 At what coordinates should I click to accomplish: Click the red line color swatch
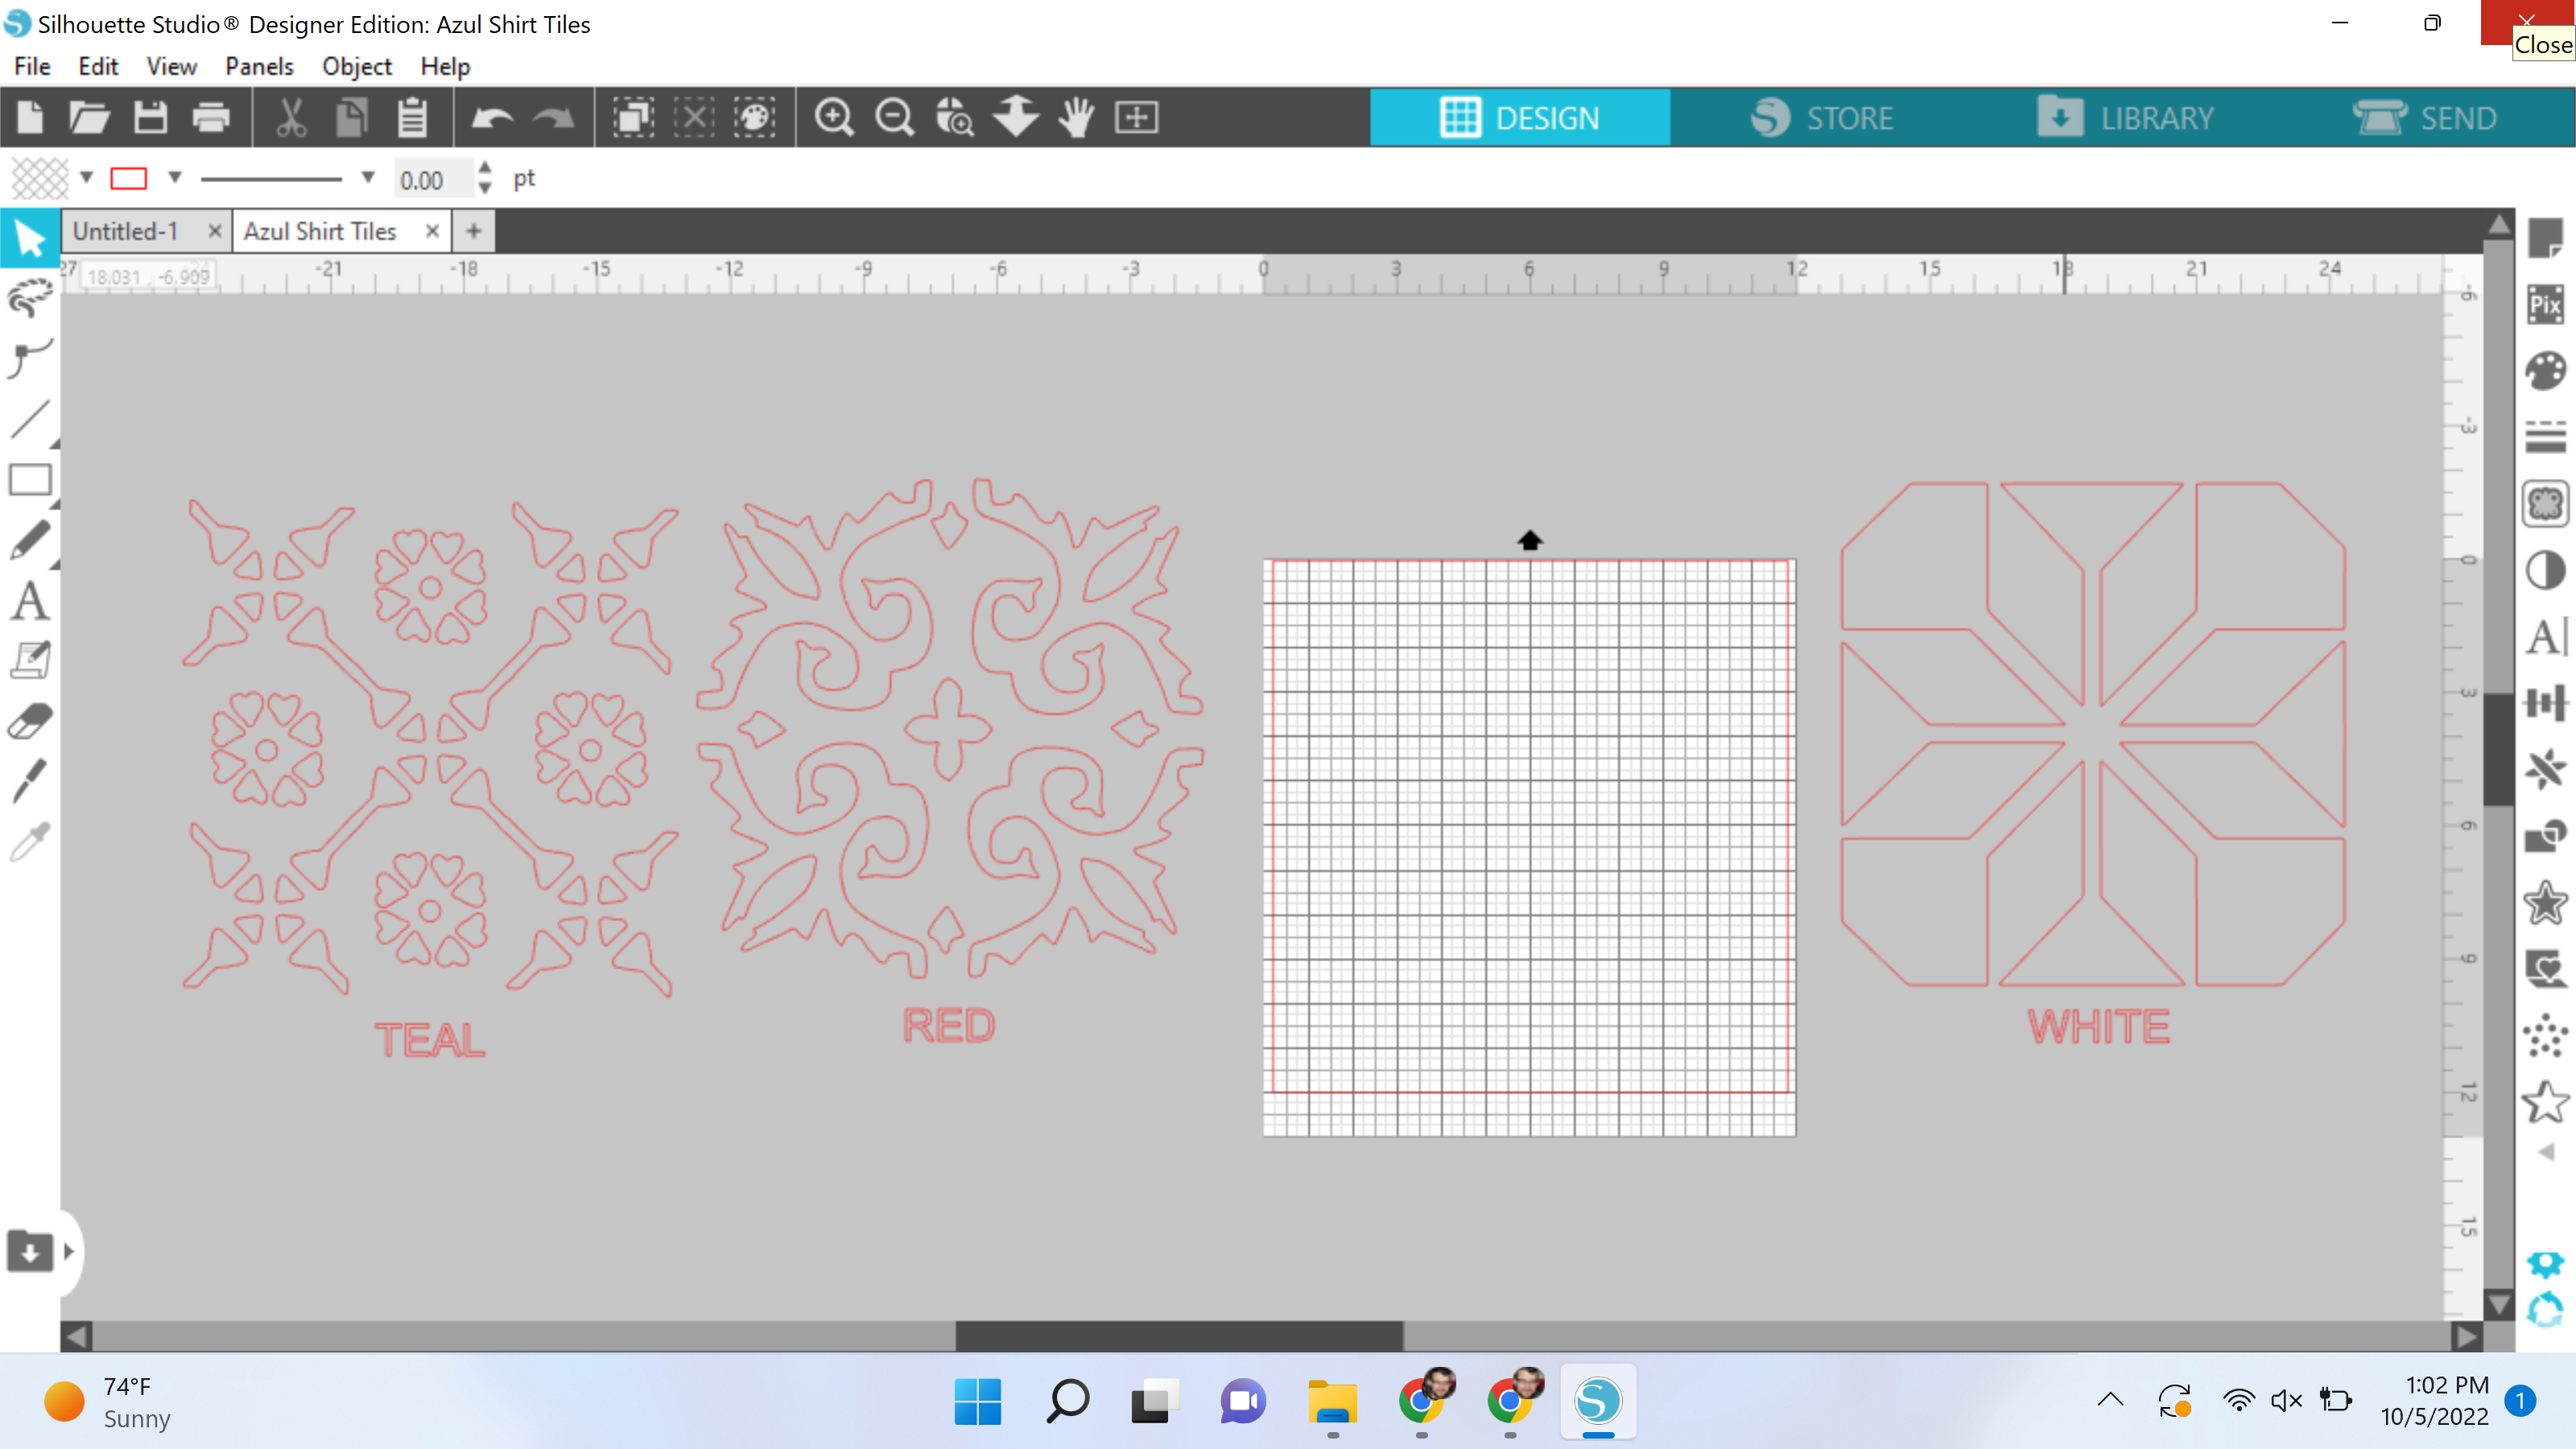(128, 178)
